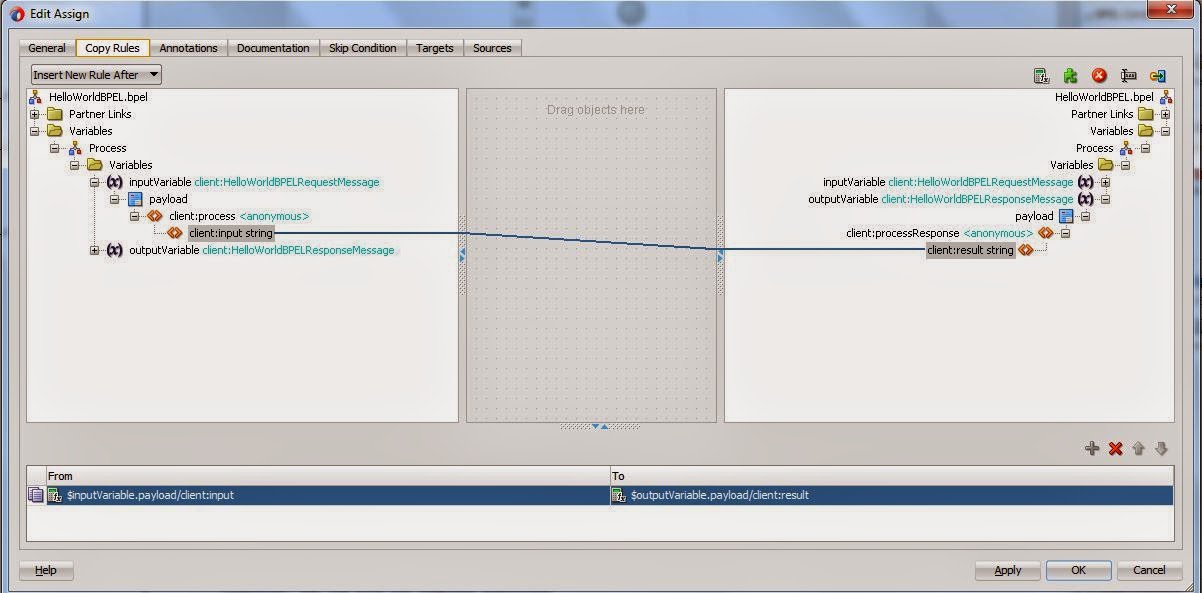Click the green puzzle-piece toolbar icon
Screen dimensions: 1202x593
(1071, 75)
